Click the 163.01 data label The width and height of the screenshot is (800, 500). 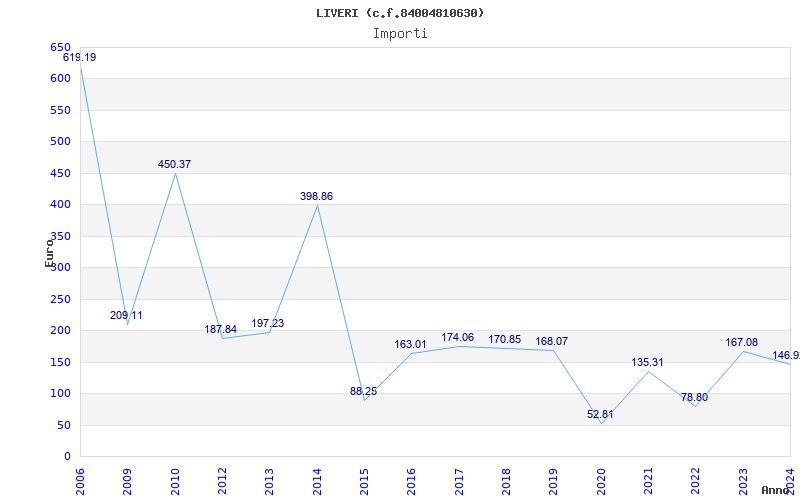coord(410,344)
